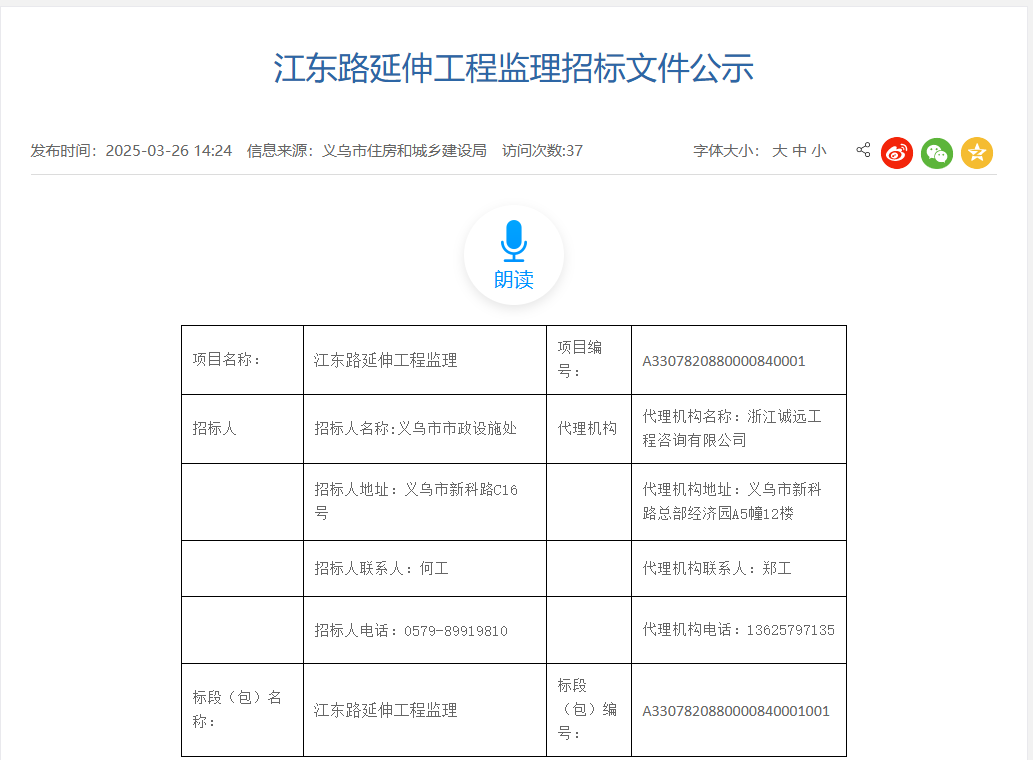Click the 朗读 label under the microphone
The image size is (1033, 760).
pos(514,280)
